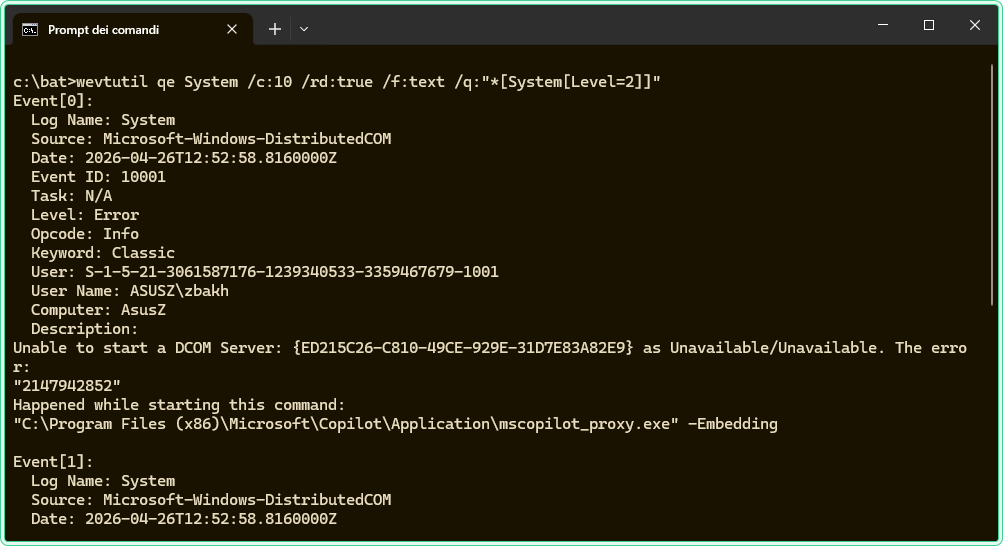Open a new tab with the plus button
1003x546 pixels.
click(275, 30)
